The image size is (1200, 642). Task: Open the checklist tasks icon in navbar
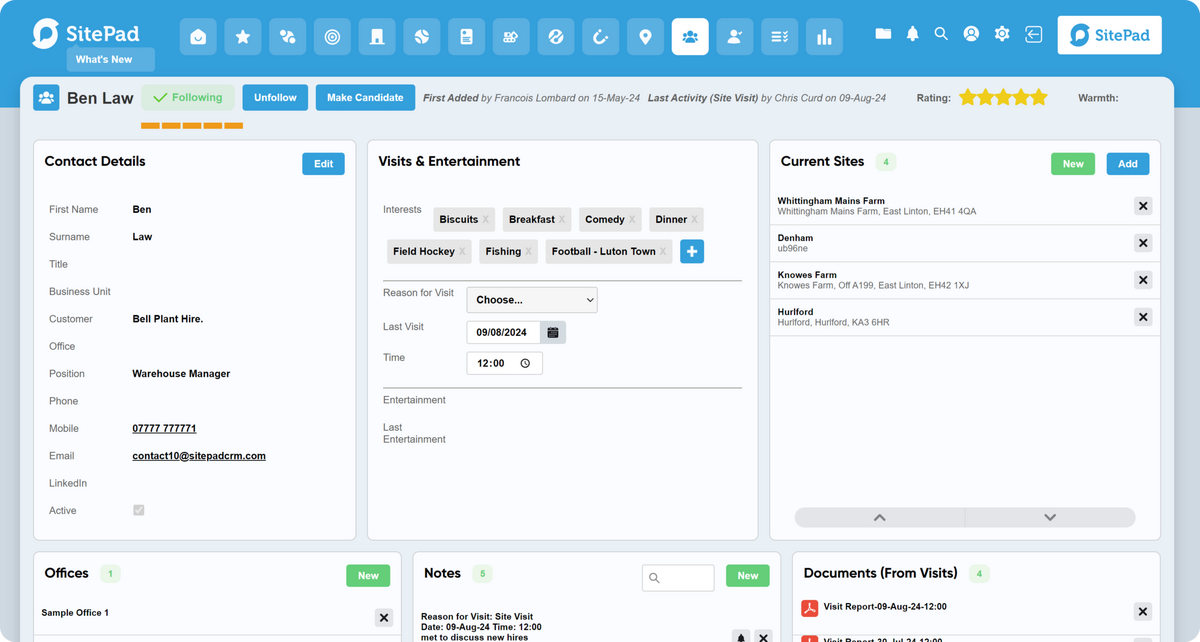click(779, 37)
